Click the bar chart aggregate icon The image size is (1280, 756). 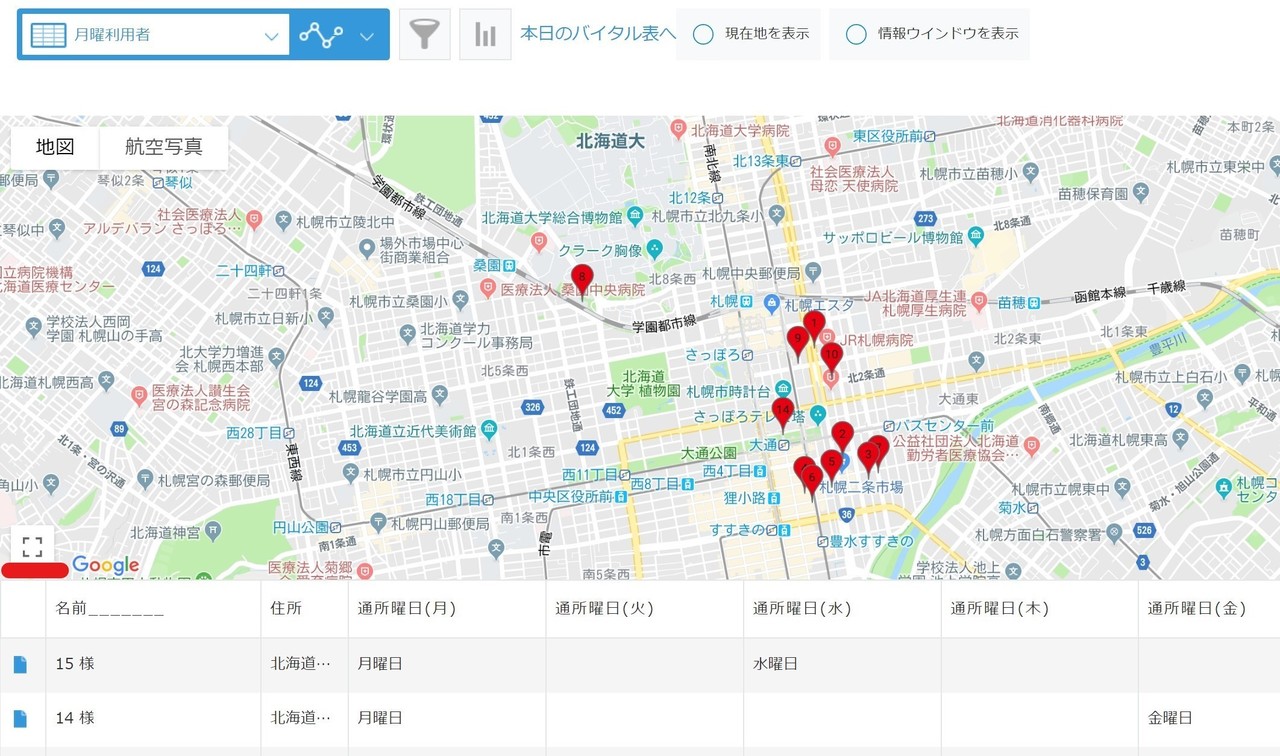485,35
